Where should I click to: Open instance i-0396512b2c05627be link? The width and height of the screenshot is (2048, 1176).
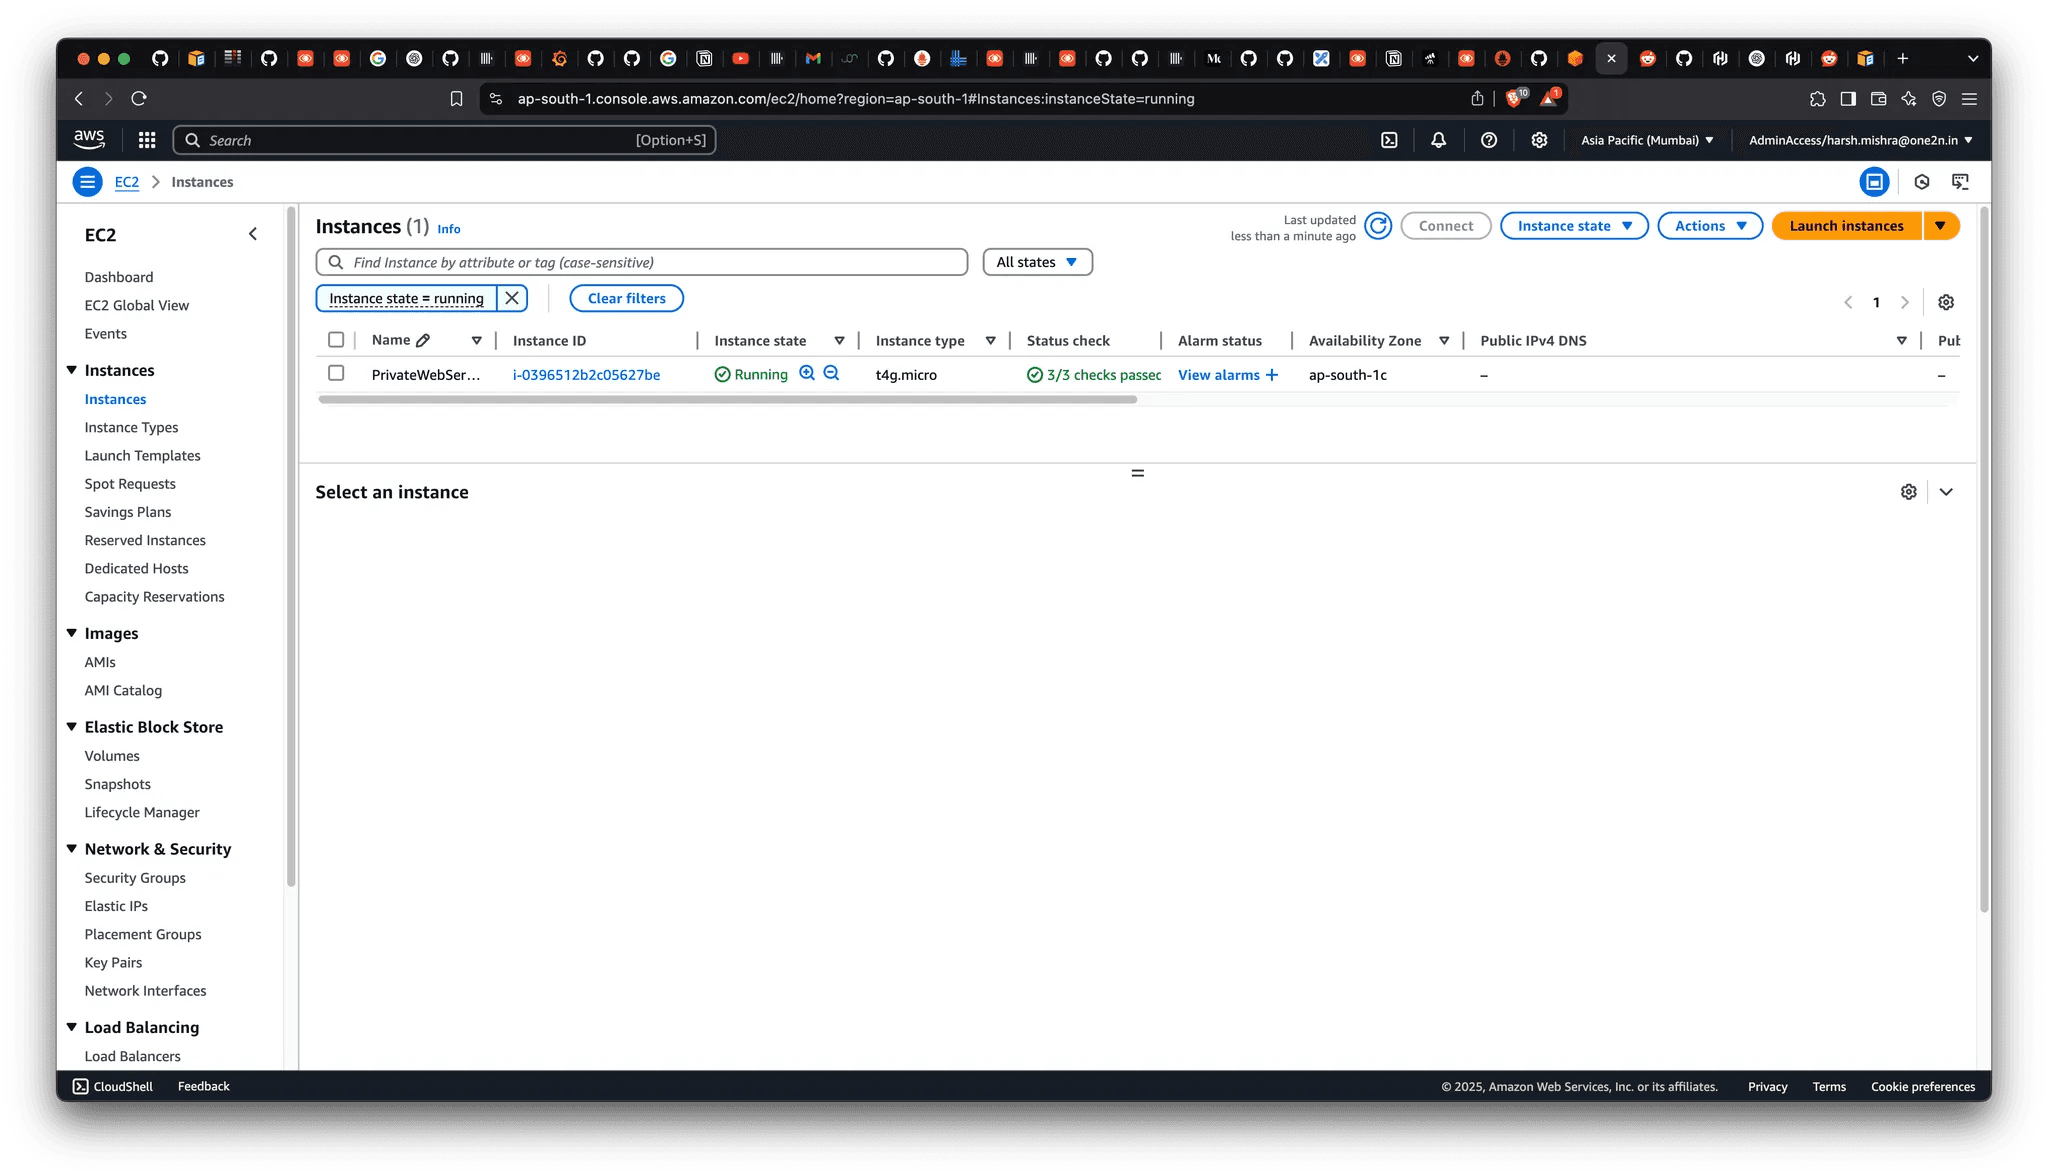[x=586, y=375]
